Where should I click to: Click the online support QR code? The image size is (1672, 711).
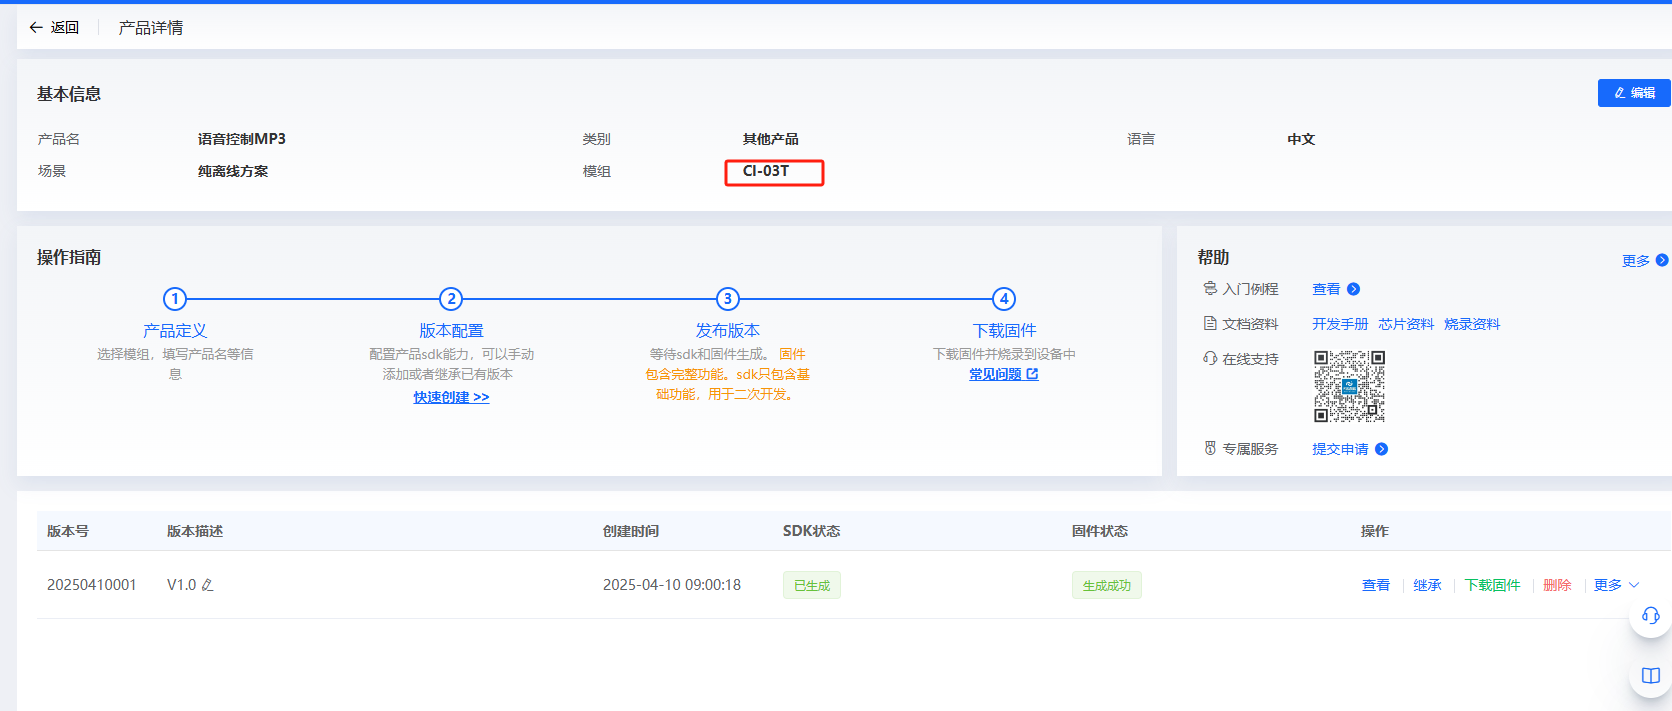coord(1349,386)
